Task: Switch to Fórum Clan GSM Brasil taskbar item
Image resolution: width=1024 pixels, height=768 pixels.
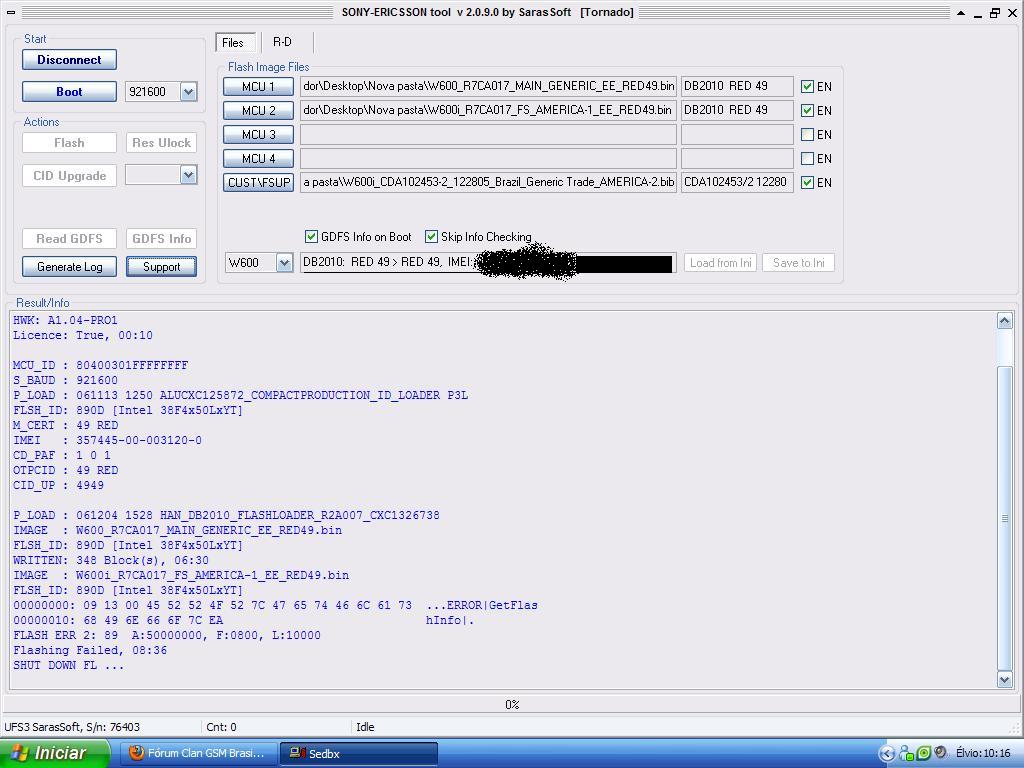Action: [199, 753]
